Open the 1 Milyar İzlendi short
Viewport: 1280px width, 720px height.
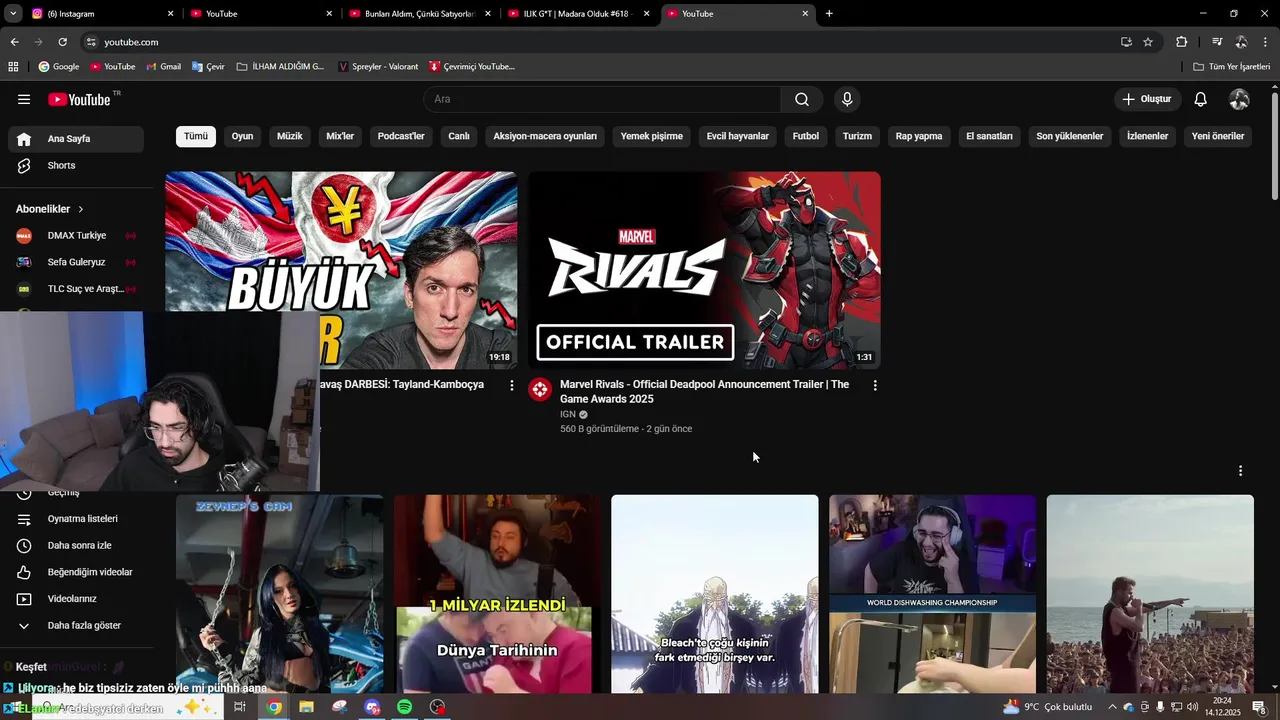[x=497, y=594]
